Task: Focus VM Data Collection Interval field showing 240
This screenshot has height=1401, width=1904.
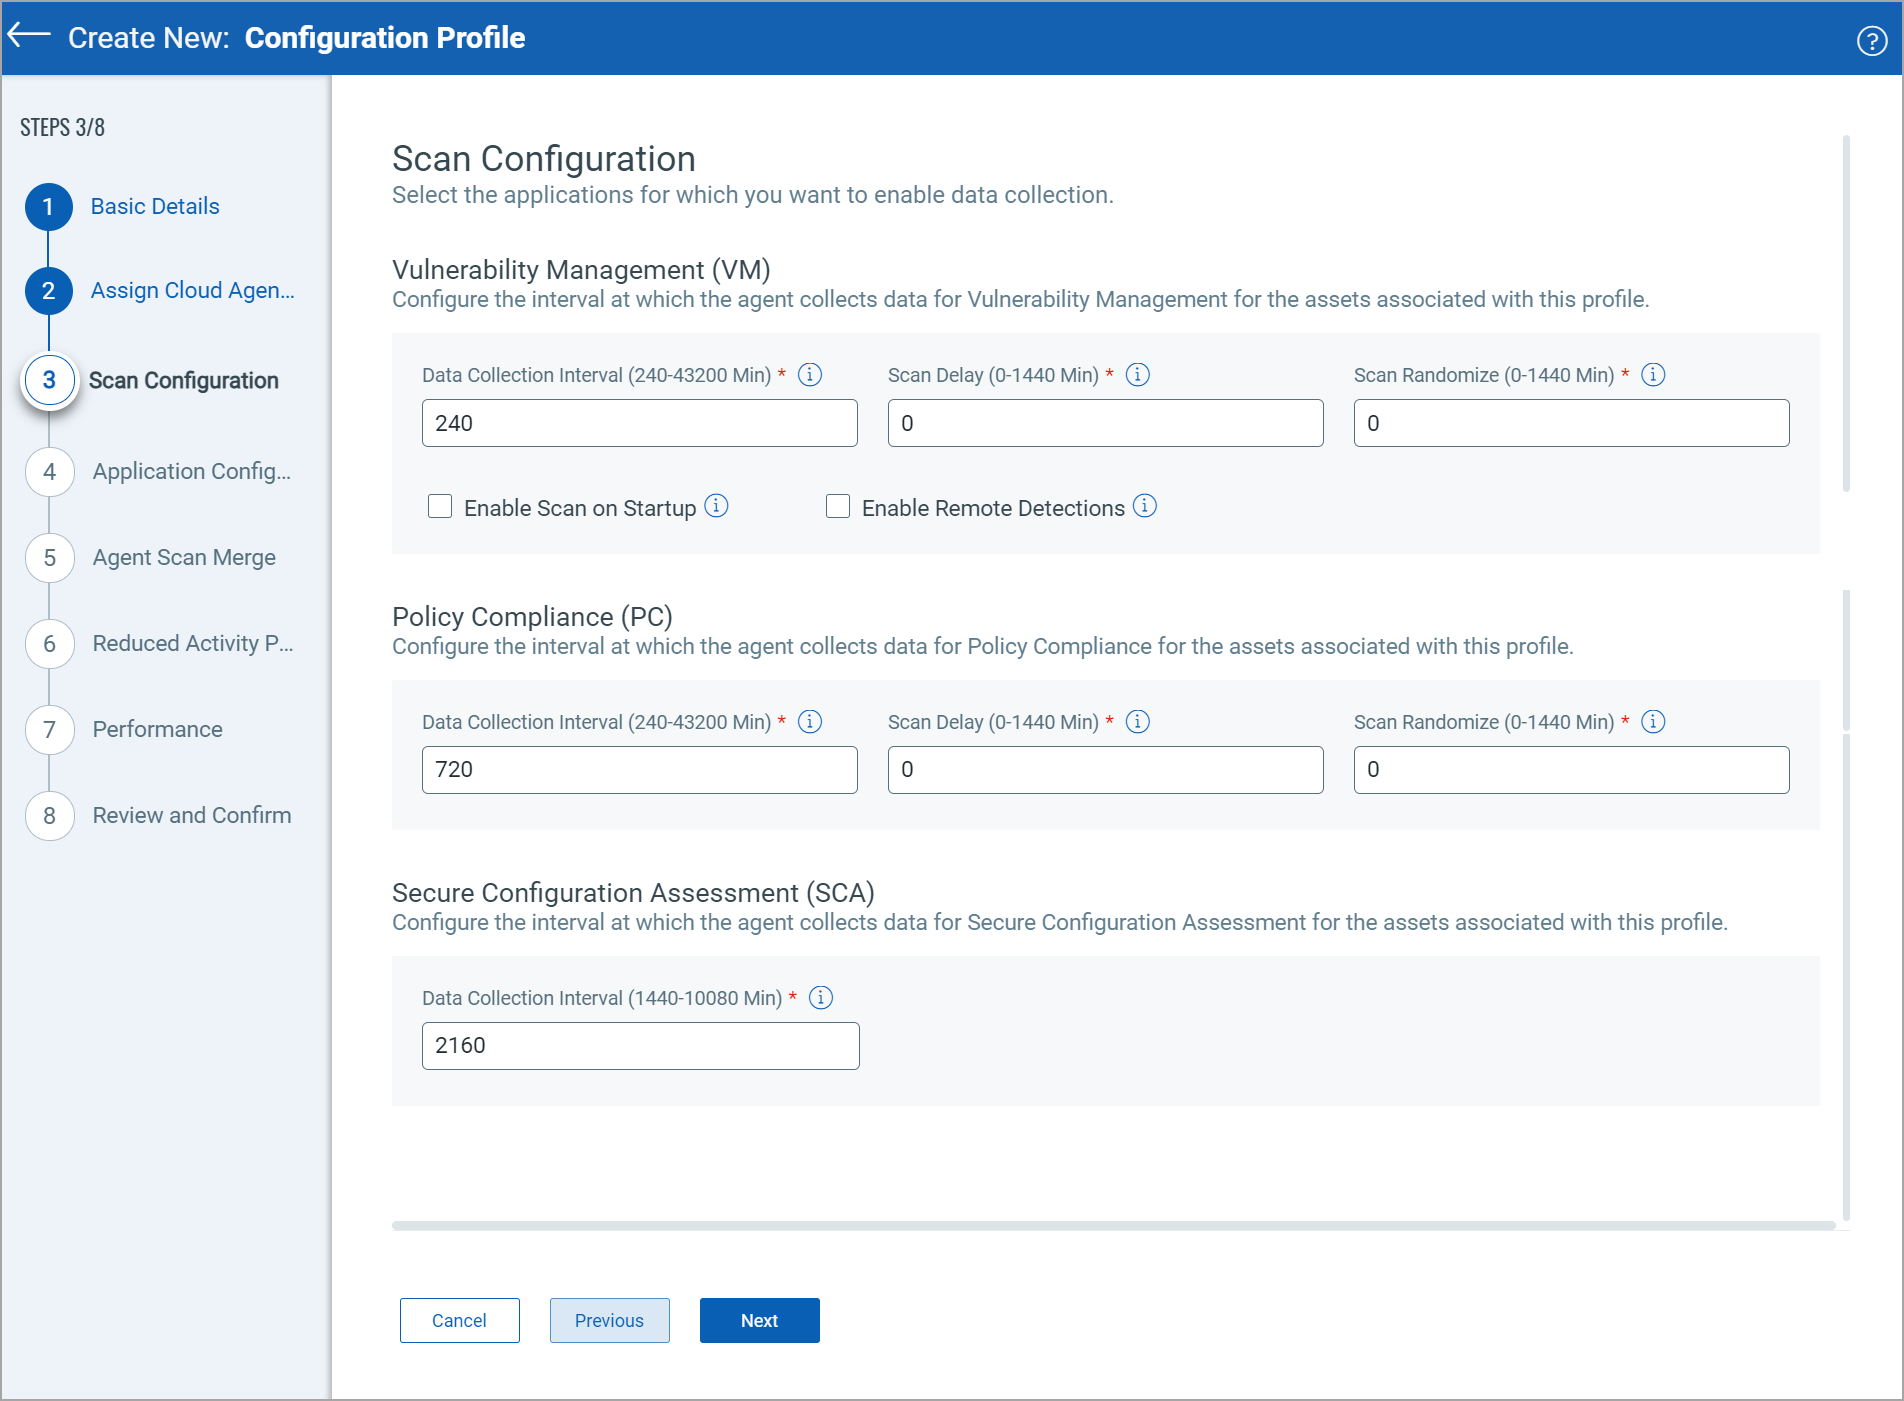Action: 640,423
